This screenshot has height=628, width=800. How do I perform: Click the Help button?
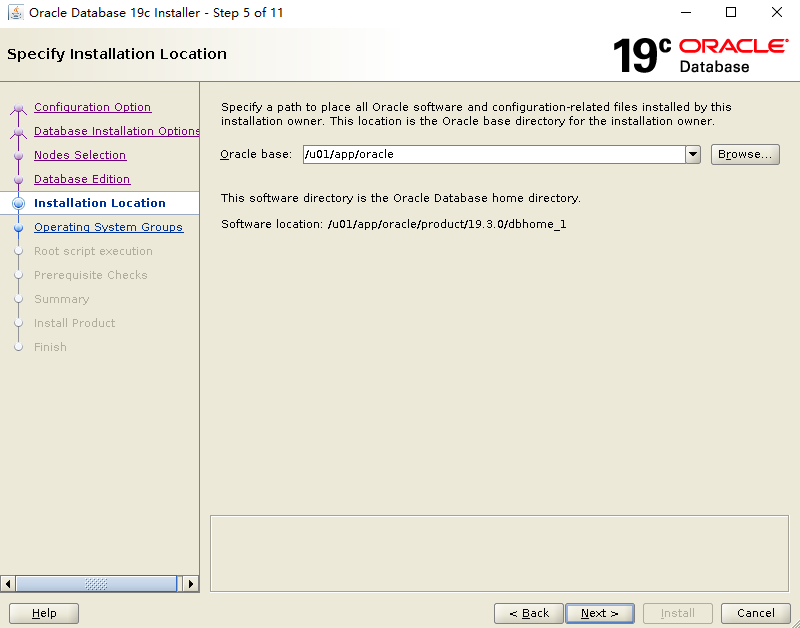(43, 613)
